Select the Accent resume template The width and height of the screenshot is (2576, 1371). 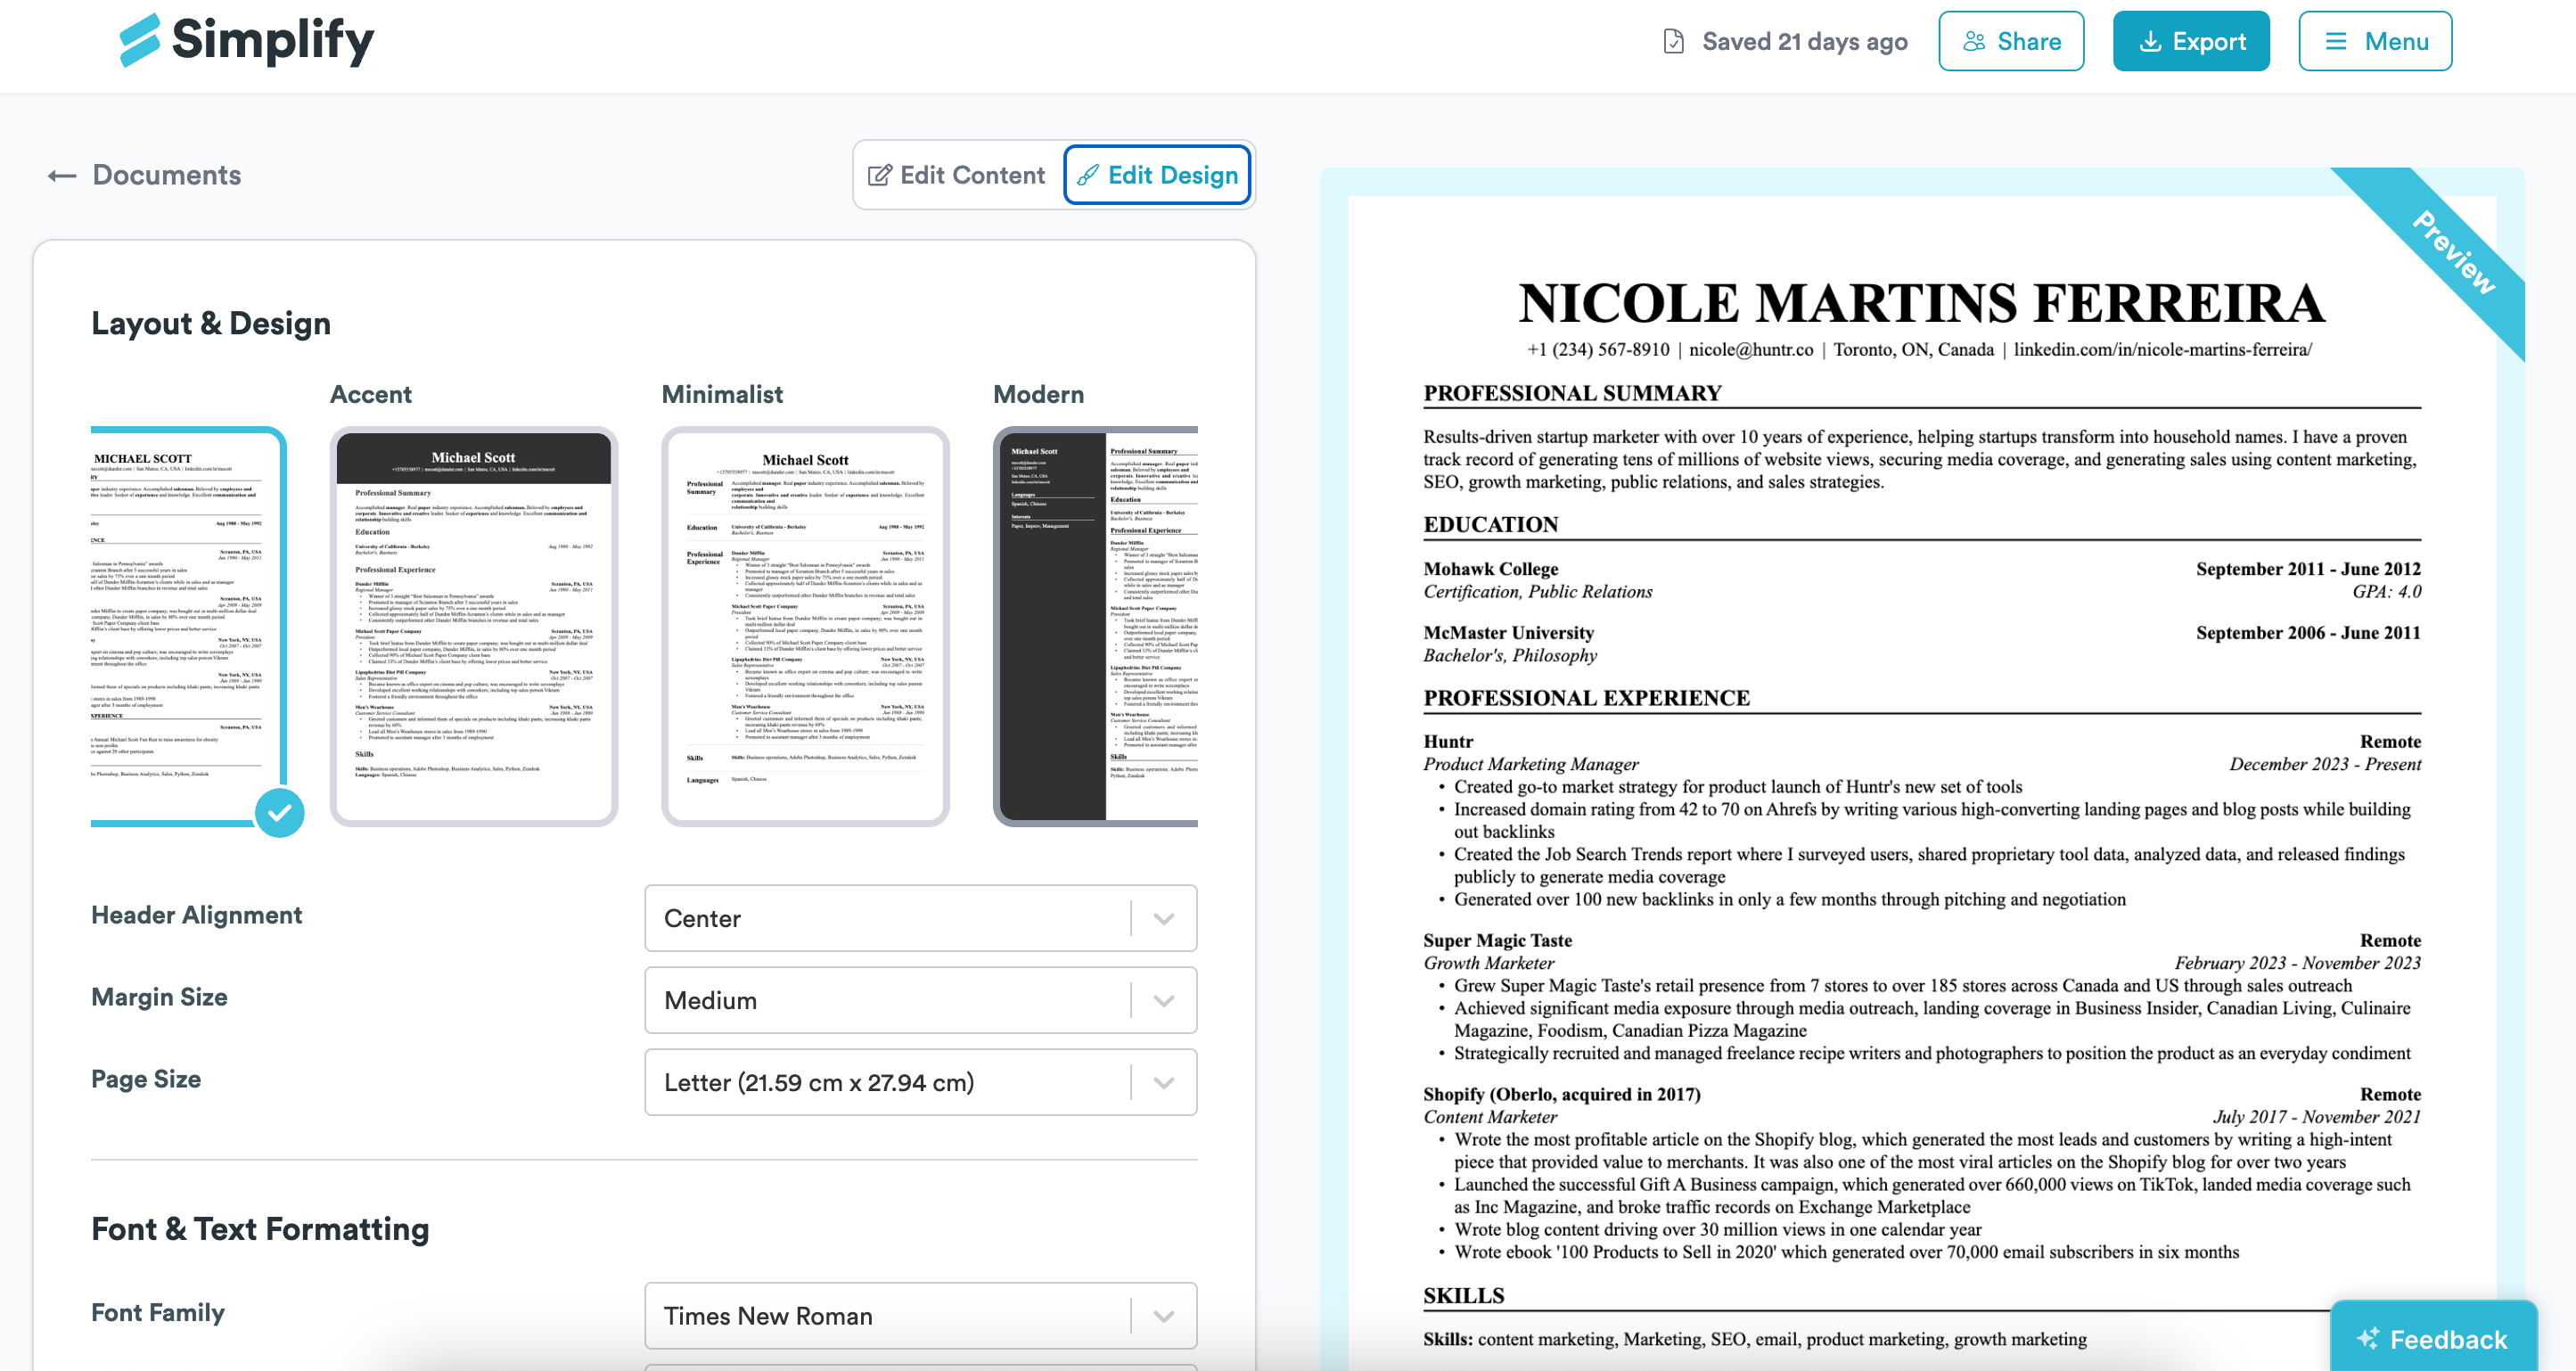(x=473, y=626)
